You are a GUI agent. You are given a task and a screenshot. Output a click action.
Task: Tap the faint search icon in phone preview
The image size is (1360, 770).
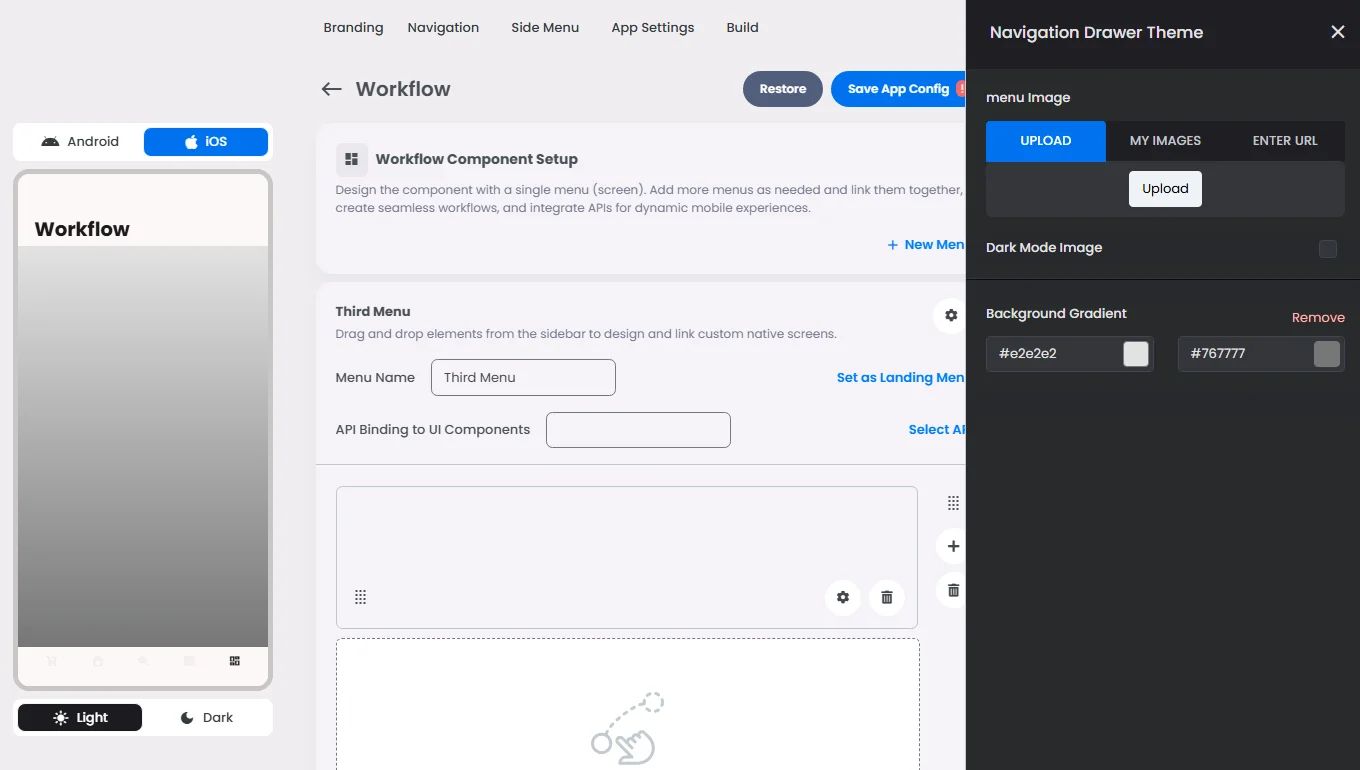tap(143, 661)
